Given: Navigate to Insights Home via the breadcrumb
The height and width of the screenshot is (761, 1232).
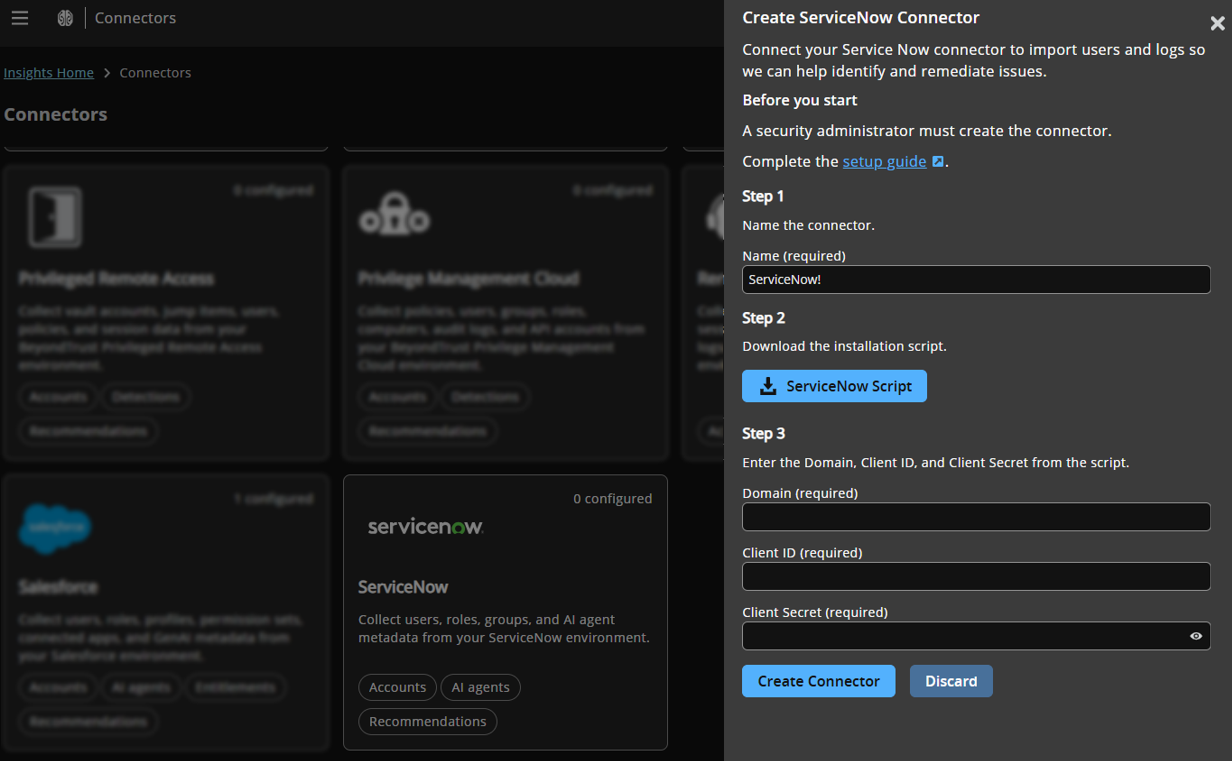Looking at the screenshot, I should (x=48, y=72).
